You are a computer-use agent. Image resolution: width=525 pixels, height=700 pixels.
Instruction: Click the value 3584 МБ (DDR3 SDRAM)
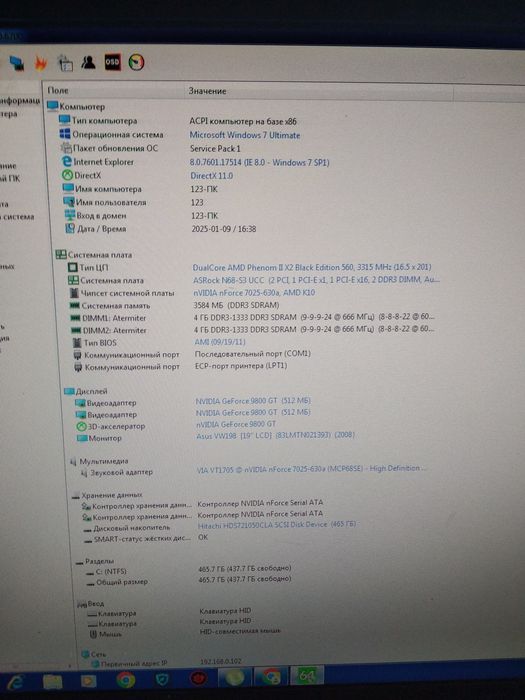pyautogui.click(x=236, y=305)
